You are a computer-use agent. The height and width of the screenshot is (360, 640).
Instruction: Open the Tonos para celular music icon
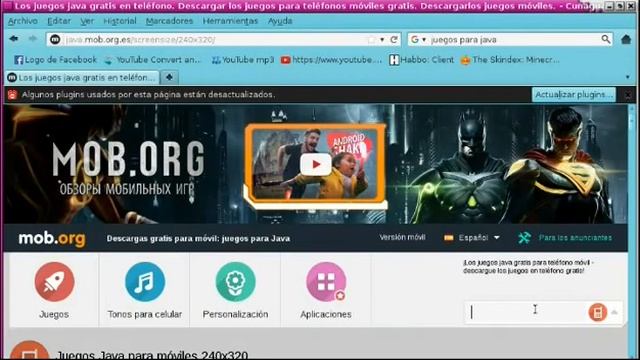[x=145, y=282]
